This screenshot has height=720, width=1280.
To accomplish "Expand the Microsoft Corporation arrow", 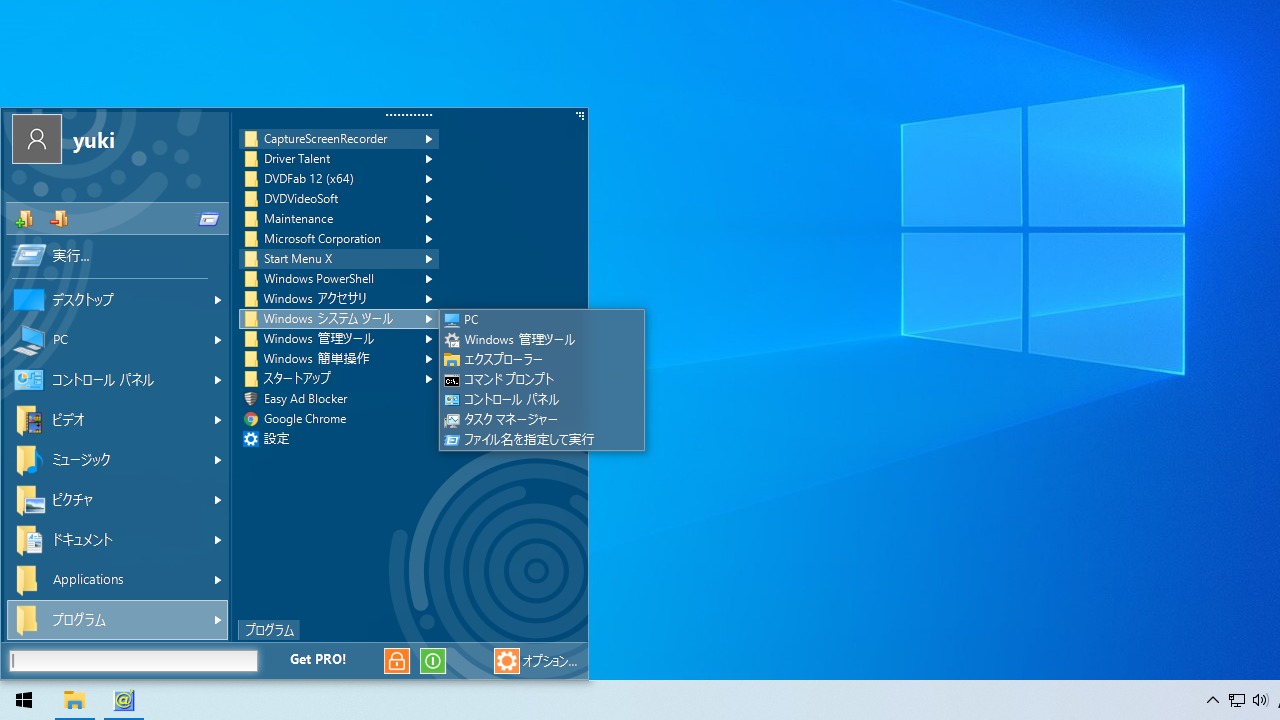I will [428, 239].
